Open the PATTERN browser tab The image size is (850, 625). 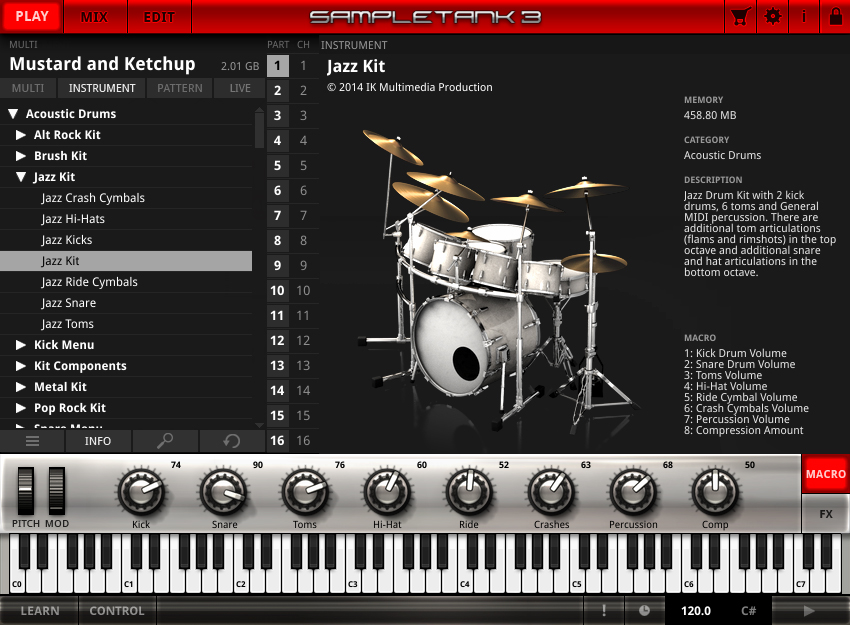179,88
